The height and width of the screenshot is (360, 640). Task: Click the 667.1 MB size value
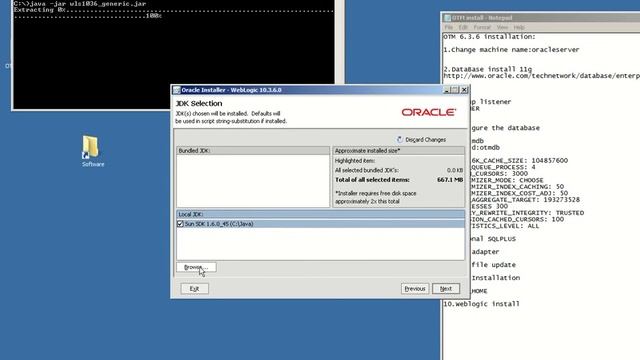coord(450,180)
